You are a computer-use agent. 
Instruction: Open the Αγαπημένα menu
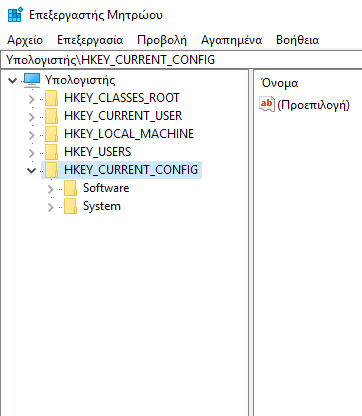(x=231, y=40)
